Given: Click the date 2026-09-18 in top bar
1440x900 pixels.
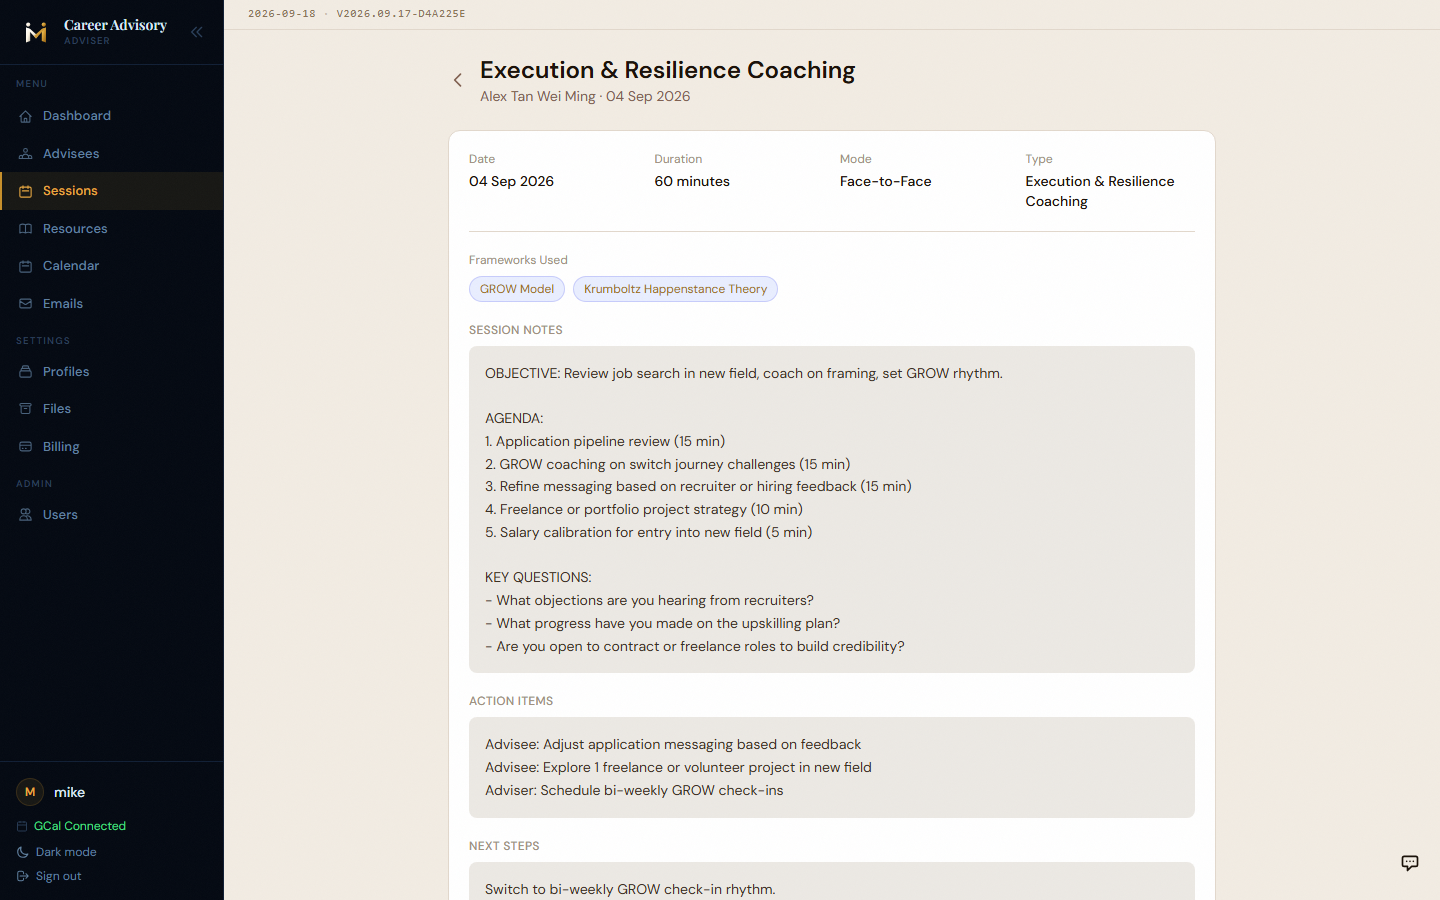Looking at the screenshot, I should click(x=282, y=14).
